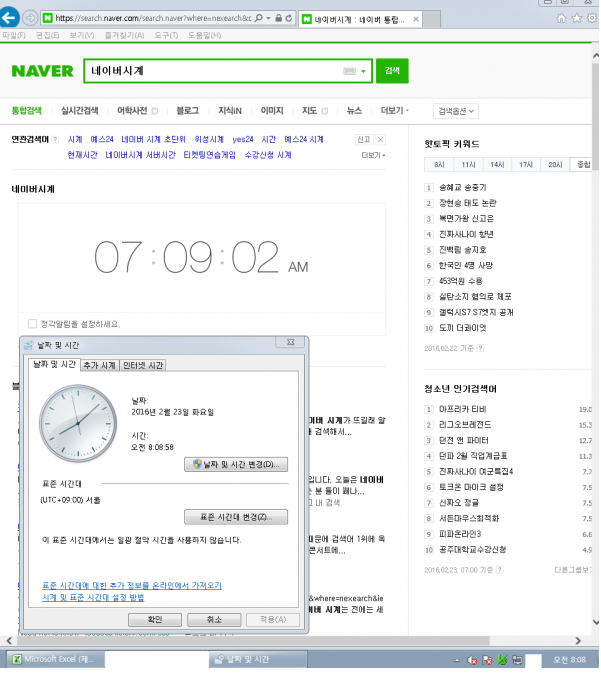Click the browser back arrow button
Viewport: 601px width, 677px height.
[x=9, y=18]
